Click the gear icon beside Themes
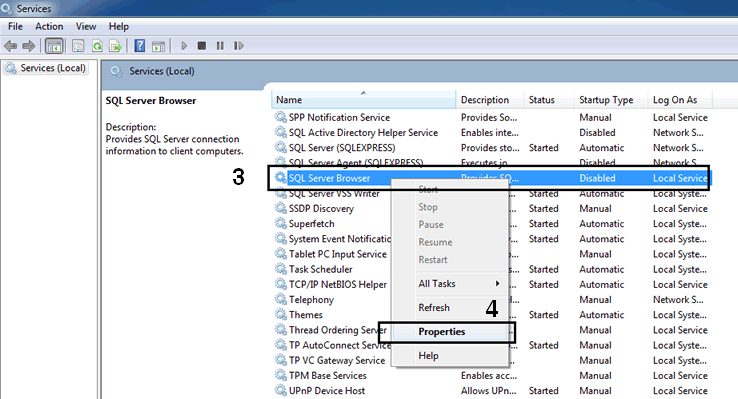 [x=281, y=314]
